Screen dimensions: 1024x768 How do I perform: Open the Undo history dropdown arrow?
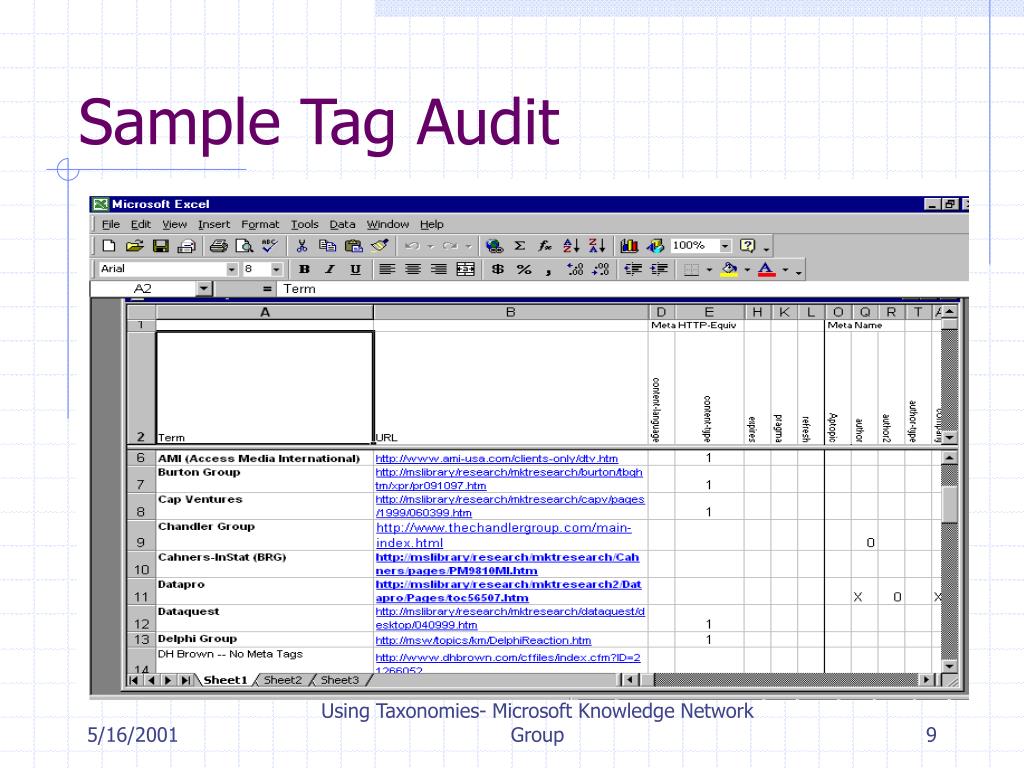430,246
